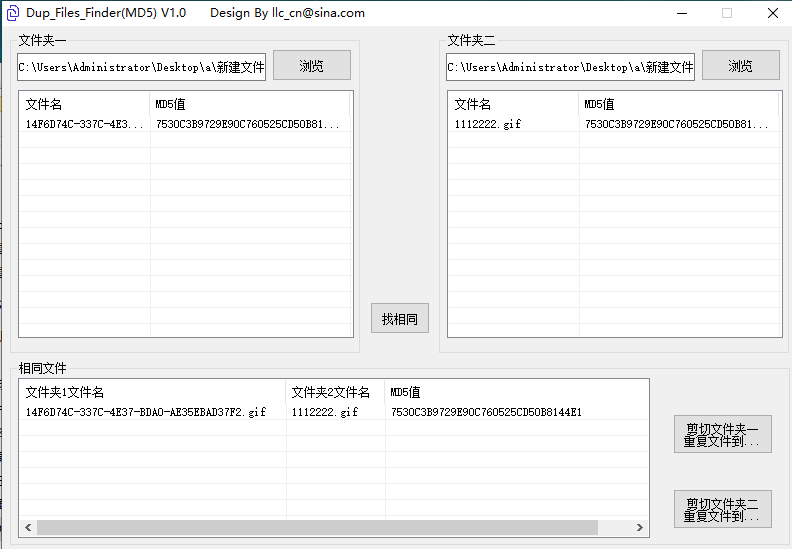
Task: Click the 浏览 button for 文件夹一
Action: (311, 66)
